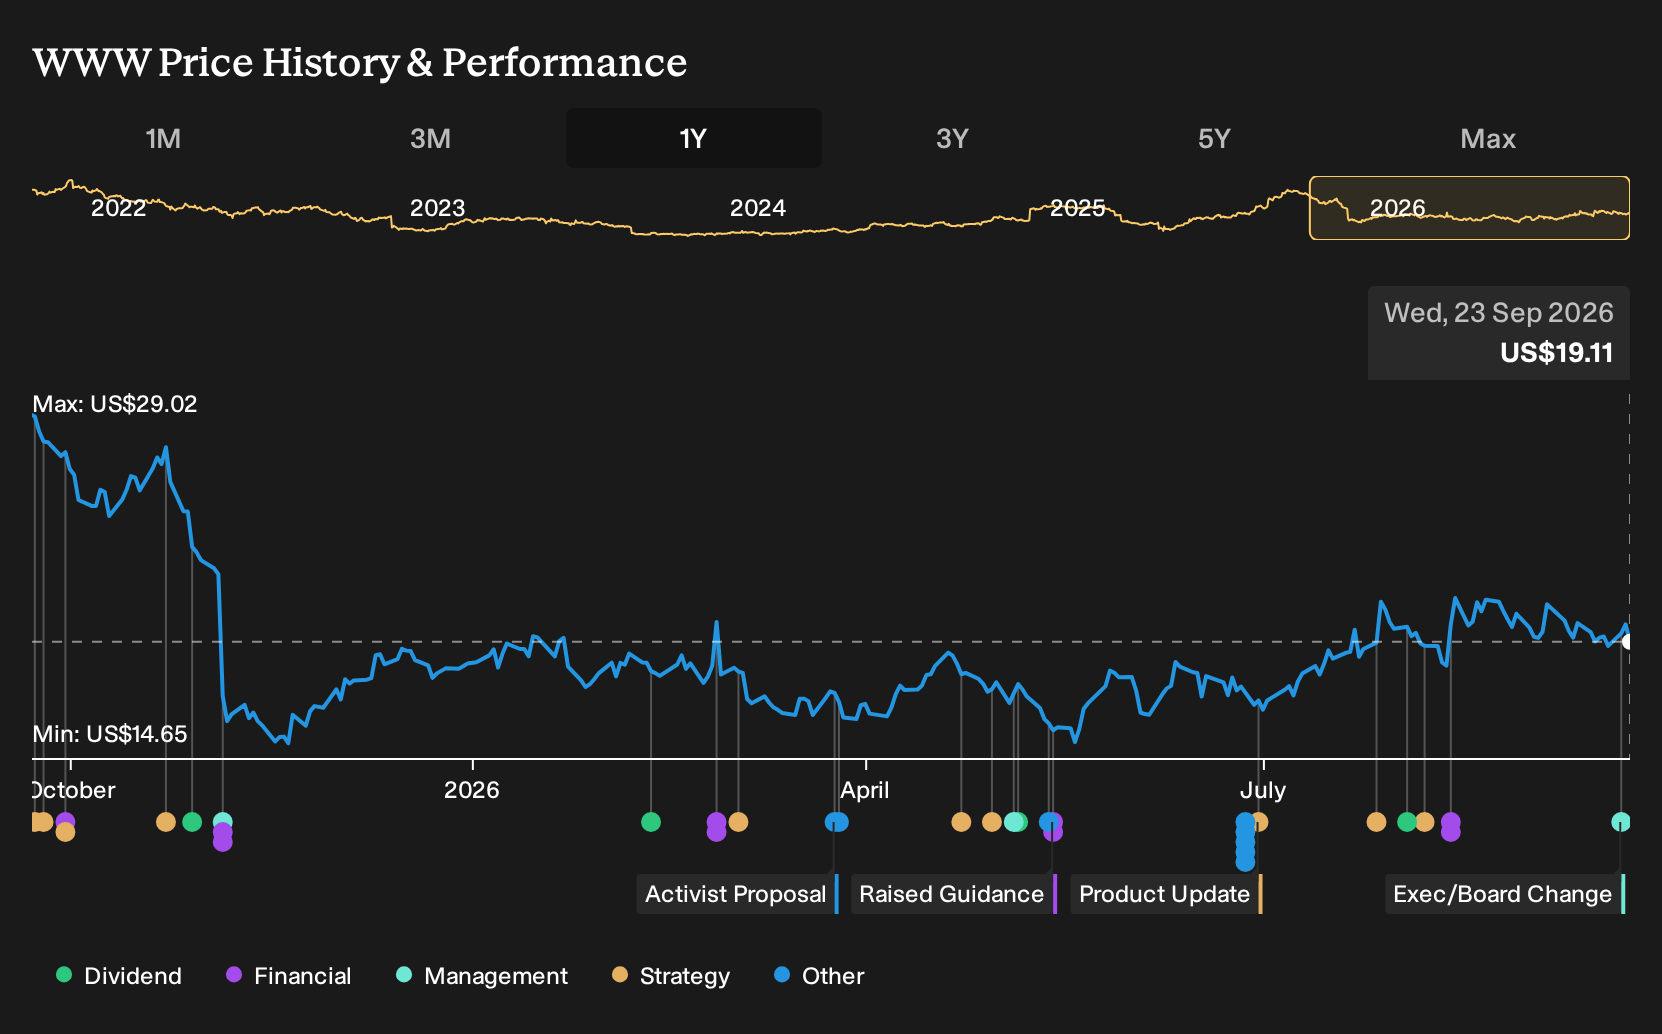Choose the active 1Y range tab
Image resolution: width=1662 pixels, height=1034 pixels.
[x=694, y=138]
